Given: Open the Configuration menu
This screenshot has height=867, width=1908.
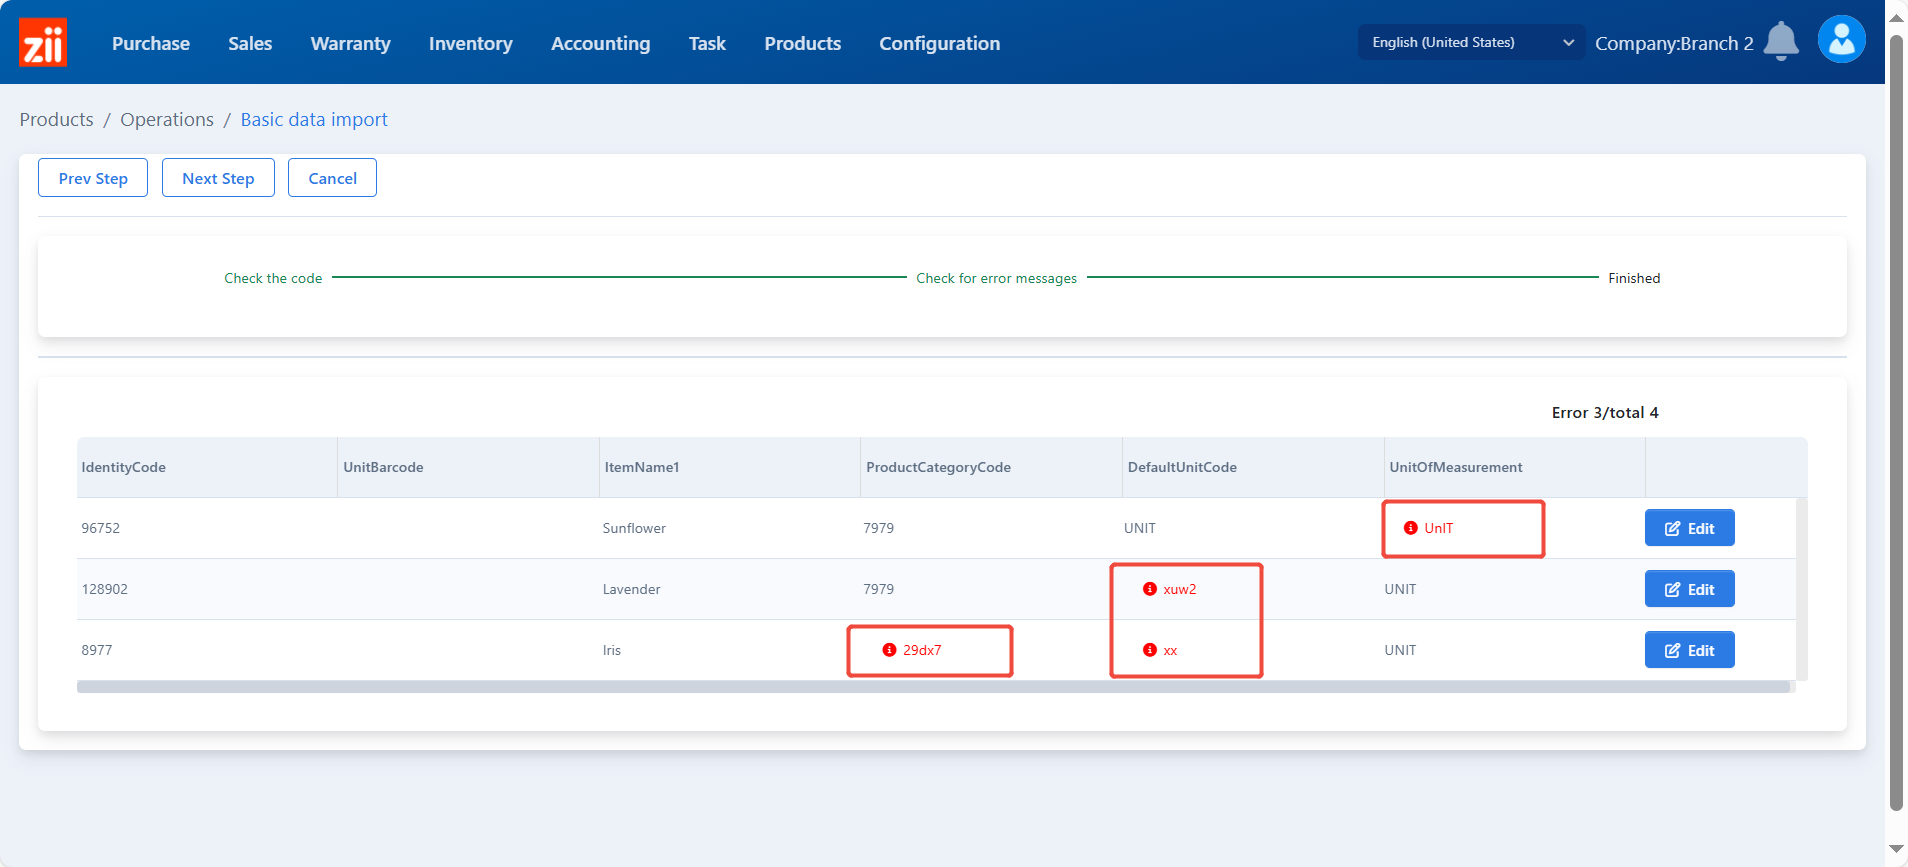Looking at the screenshot, I should pos(939,43).
